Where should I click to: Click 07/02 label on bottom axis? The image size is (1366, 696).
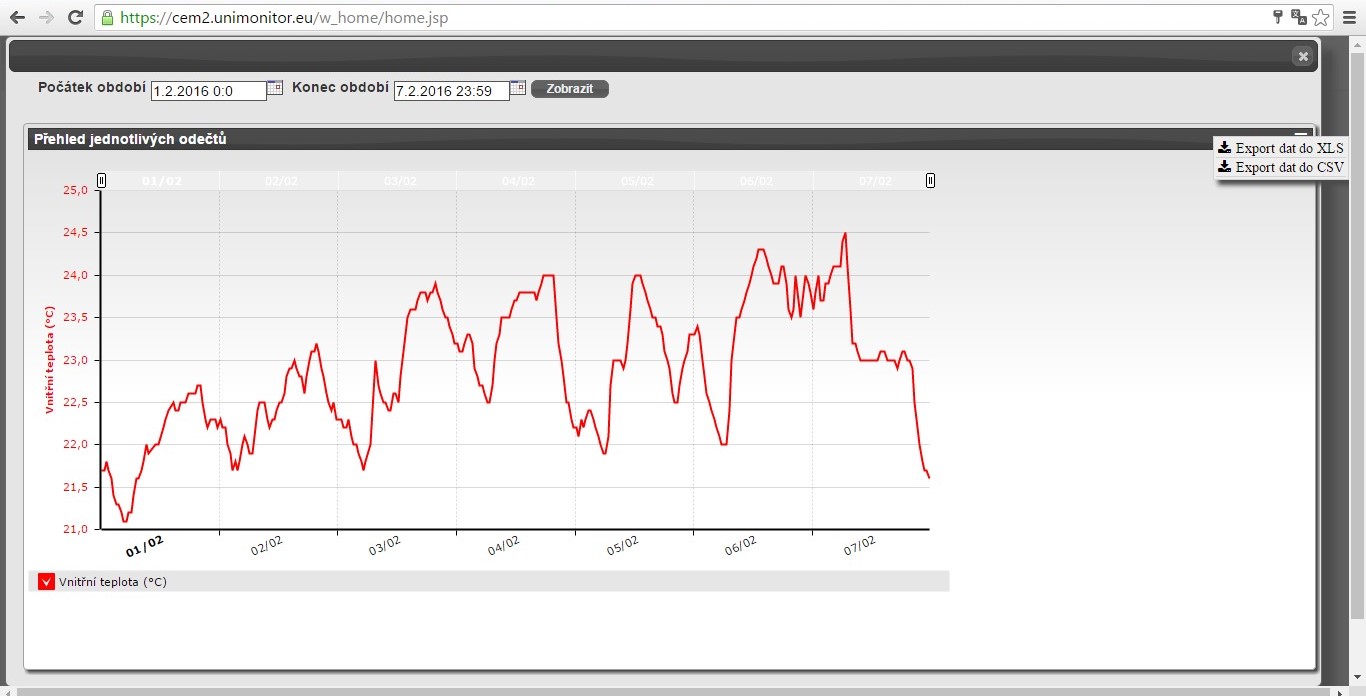[x=858, y=545]
